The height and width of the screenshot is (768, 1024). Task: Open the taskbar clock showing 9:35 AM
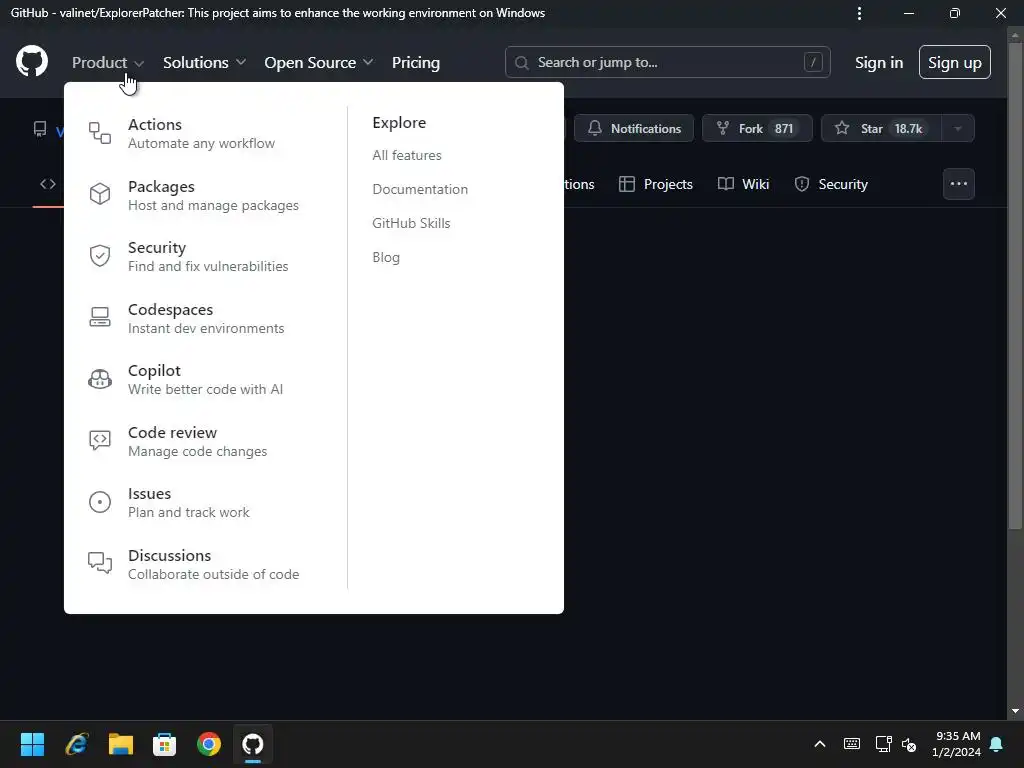click(957, 744)
